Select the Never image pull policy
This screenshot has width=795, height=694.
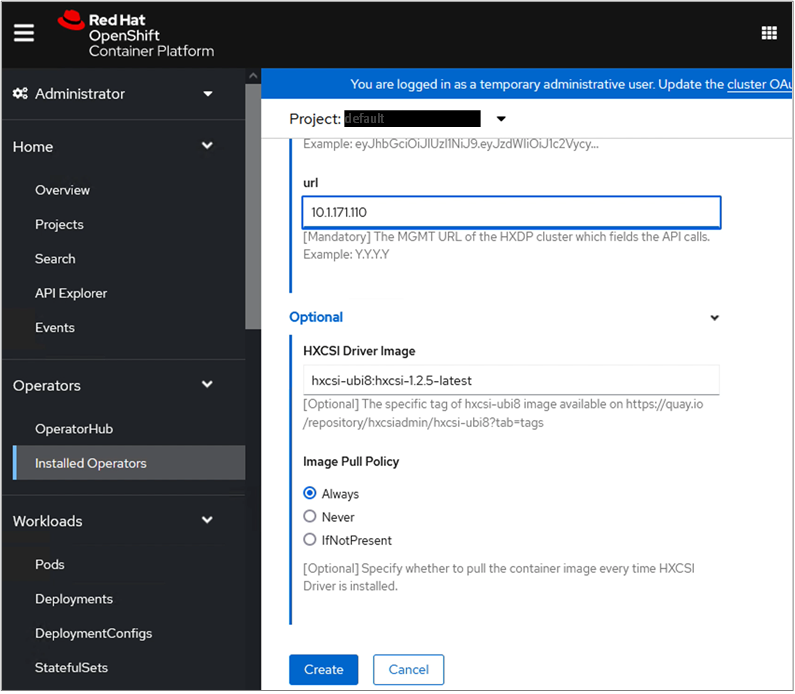(x=309, y=517)
